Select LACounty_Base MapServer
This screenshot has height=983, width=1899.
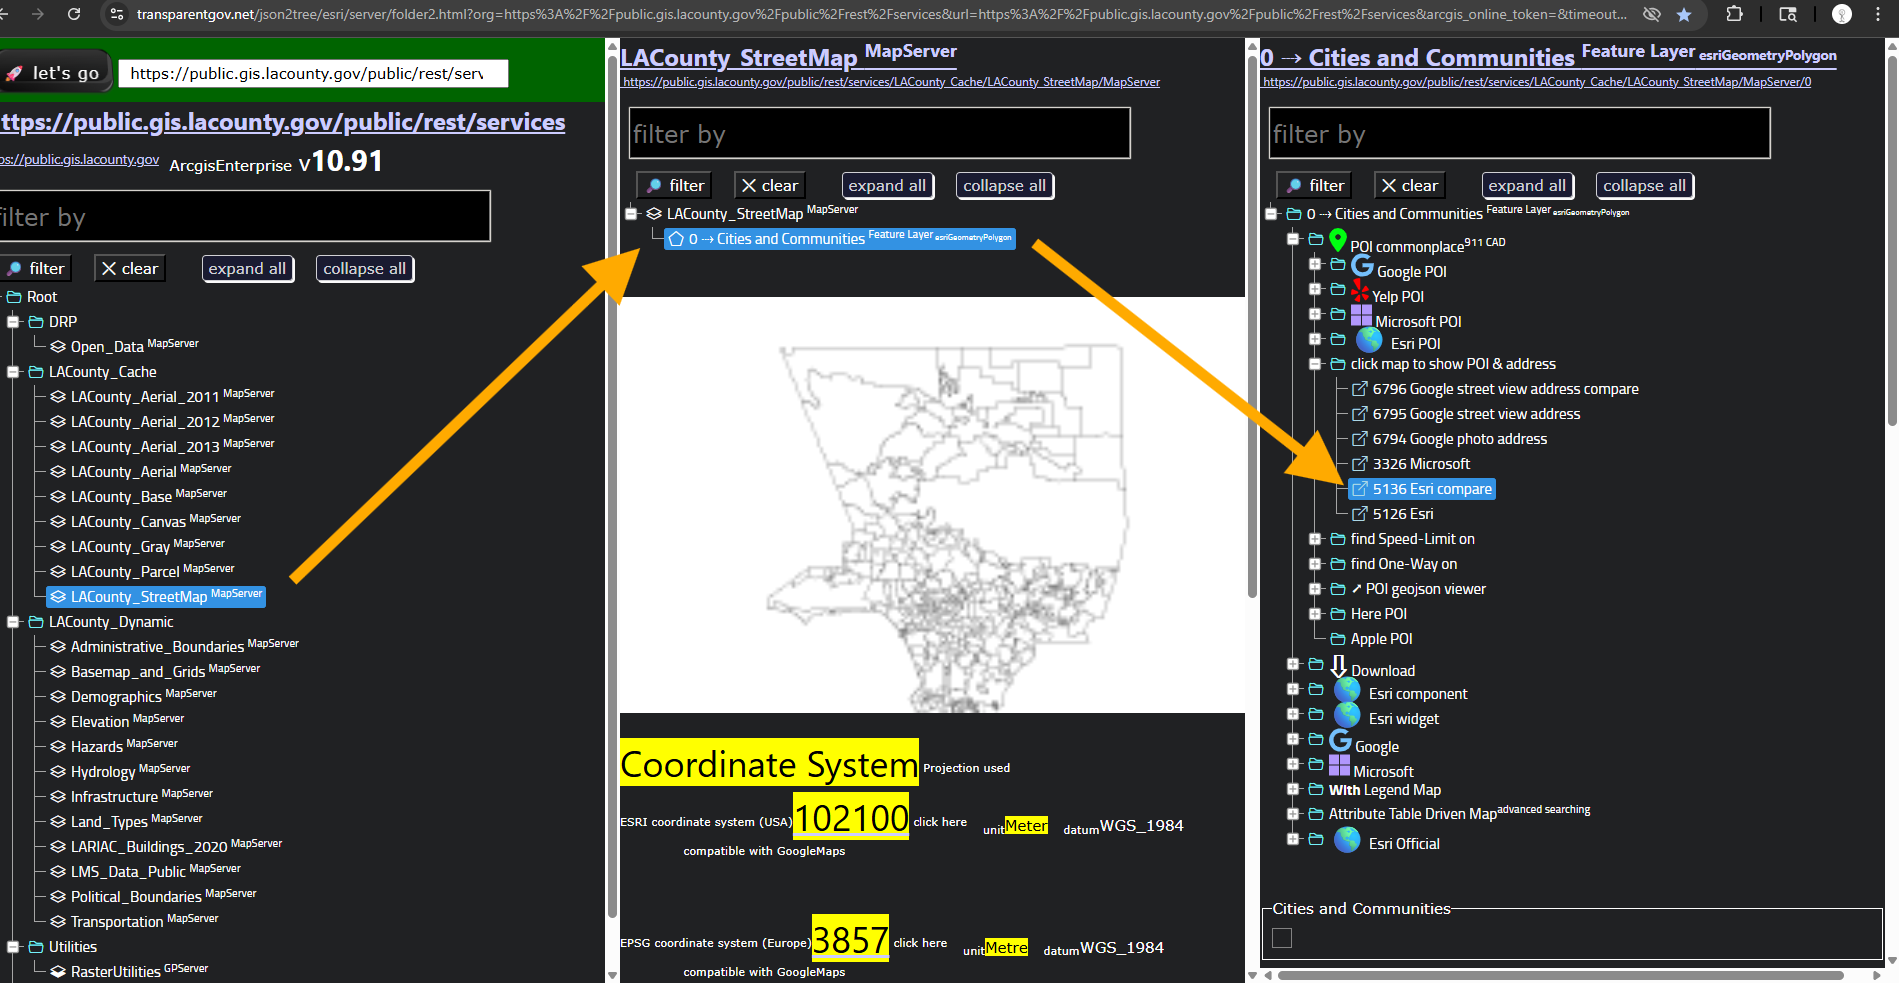click(x=139, y=497)
